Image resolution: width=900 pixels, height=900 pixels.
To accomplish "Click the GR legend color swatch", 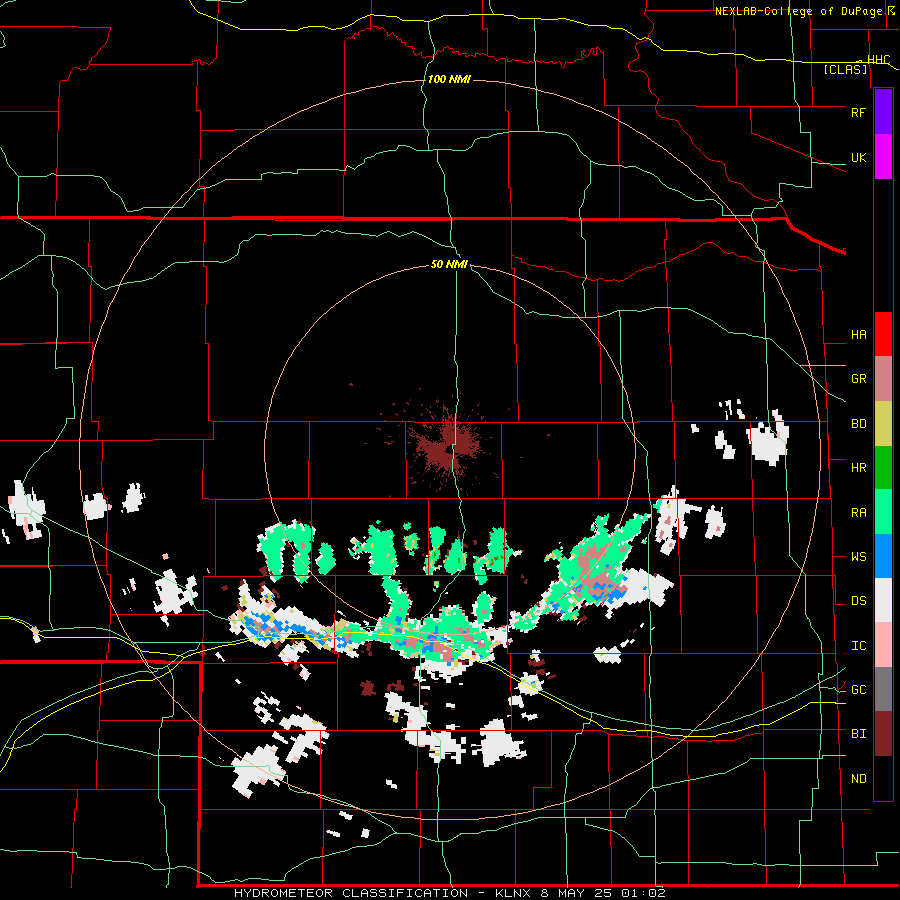I will point(883,378).
